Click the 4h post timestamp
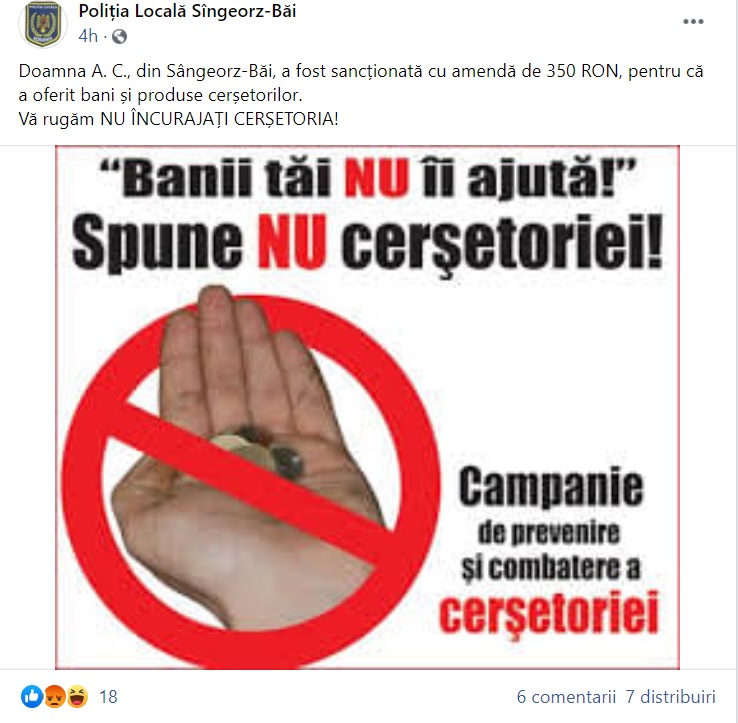Image resolution: width=738 pixels, height=723 pixels. click(x=88, y=36)
